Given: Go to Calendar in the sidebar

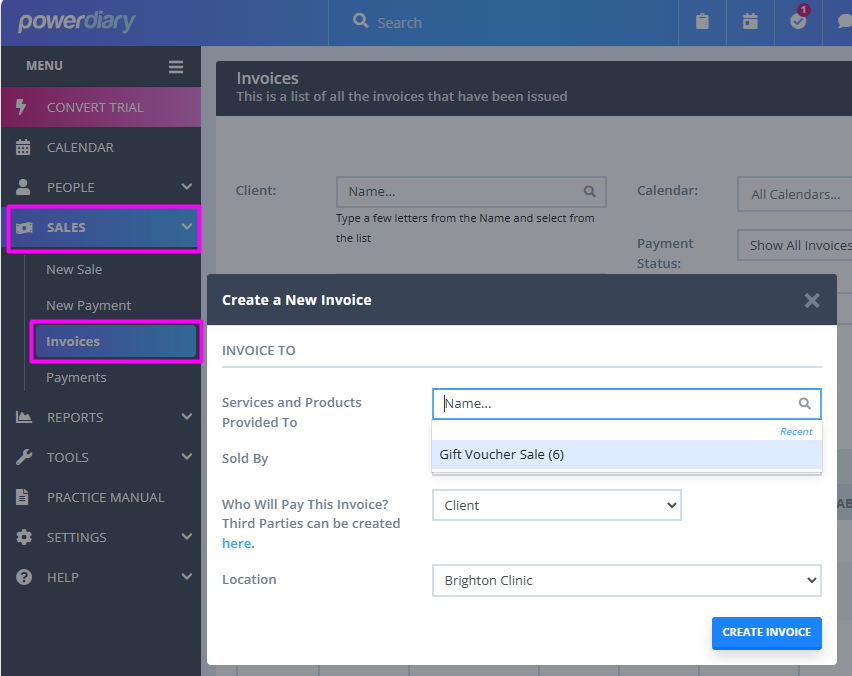Looking at the screenshot, I should [x=101, y=147].
